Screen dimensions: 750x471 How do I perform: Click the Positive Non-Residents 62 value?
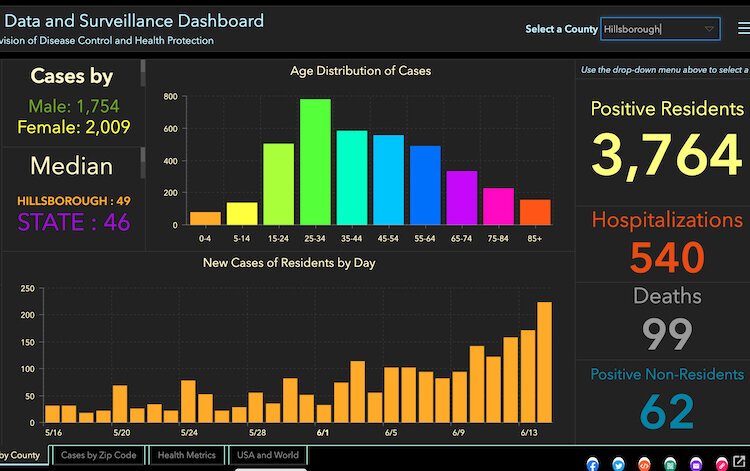667,411
